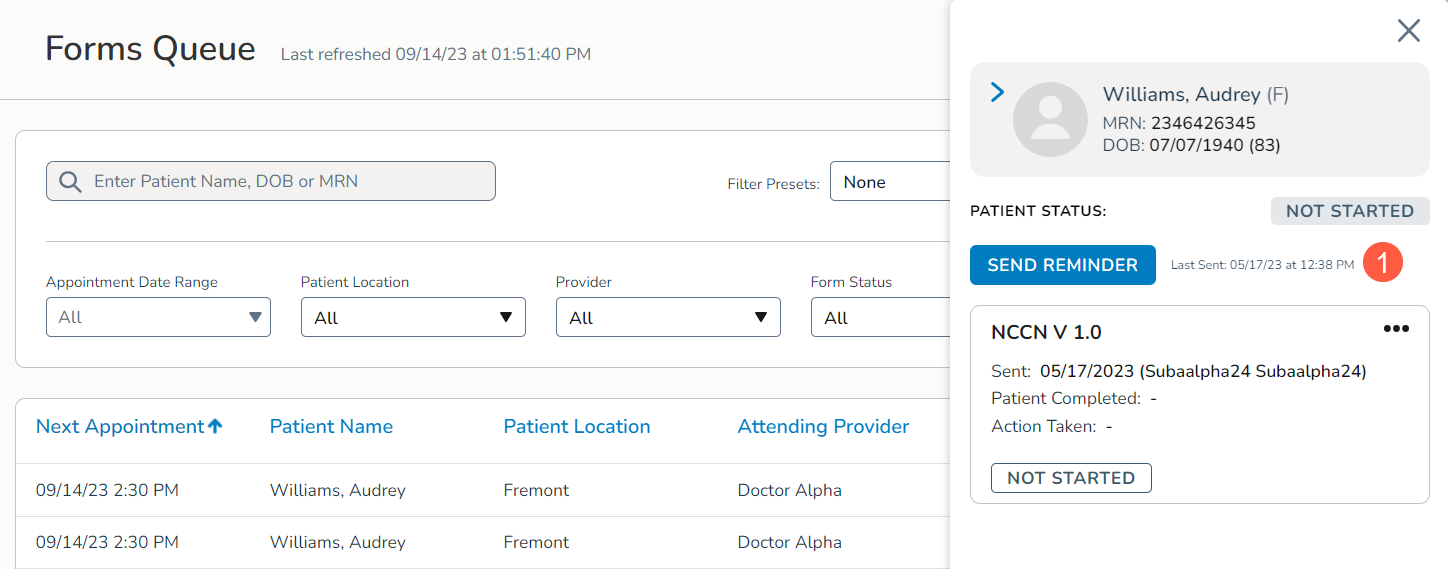Open the Appointment Date Range dropdown
1448x569 pixels.
(158, 318)
